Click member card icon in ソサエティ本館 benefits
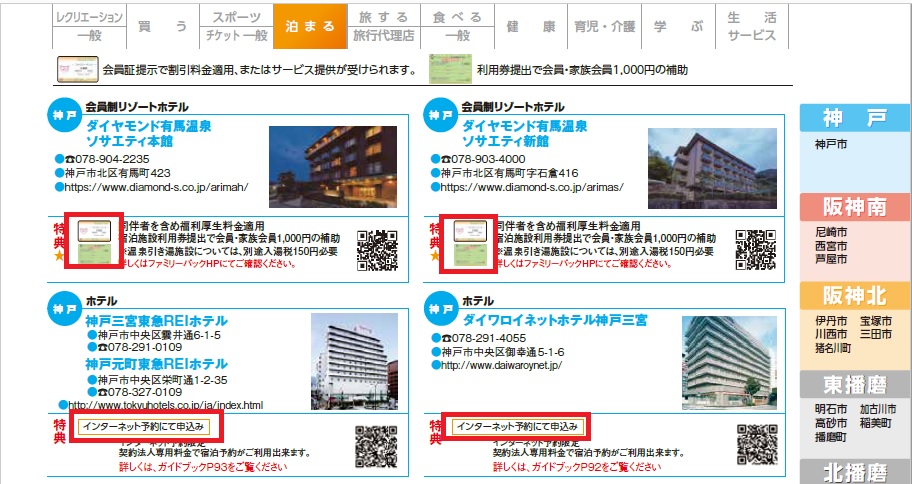912x484 pixels. 94,231
